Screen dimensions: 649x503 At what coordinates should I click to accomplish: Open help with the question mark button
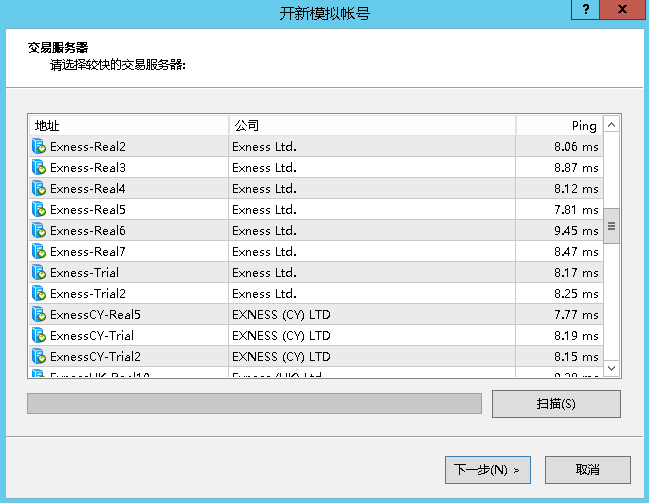point(585,9)
